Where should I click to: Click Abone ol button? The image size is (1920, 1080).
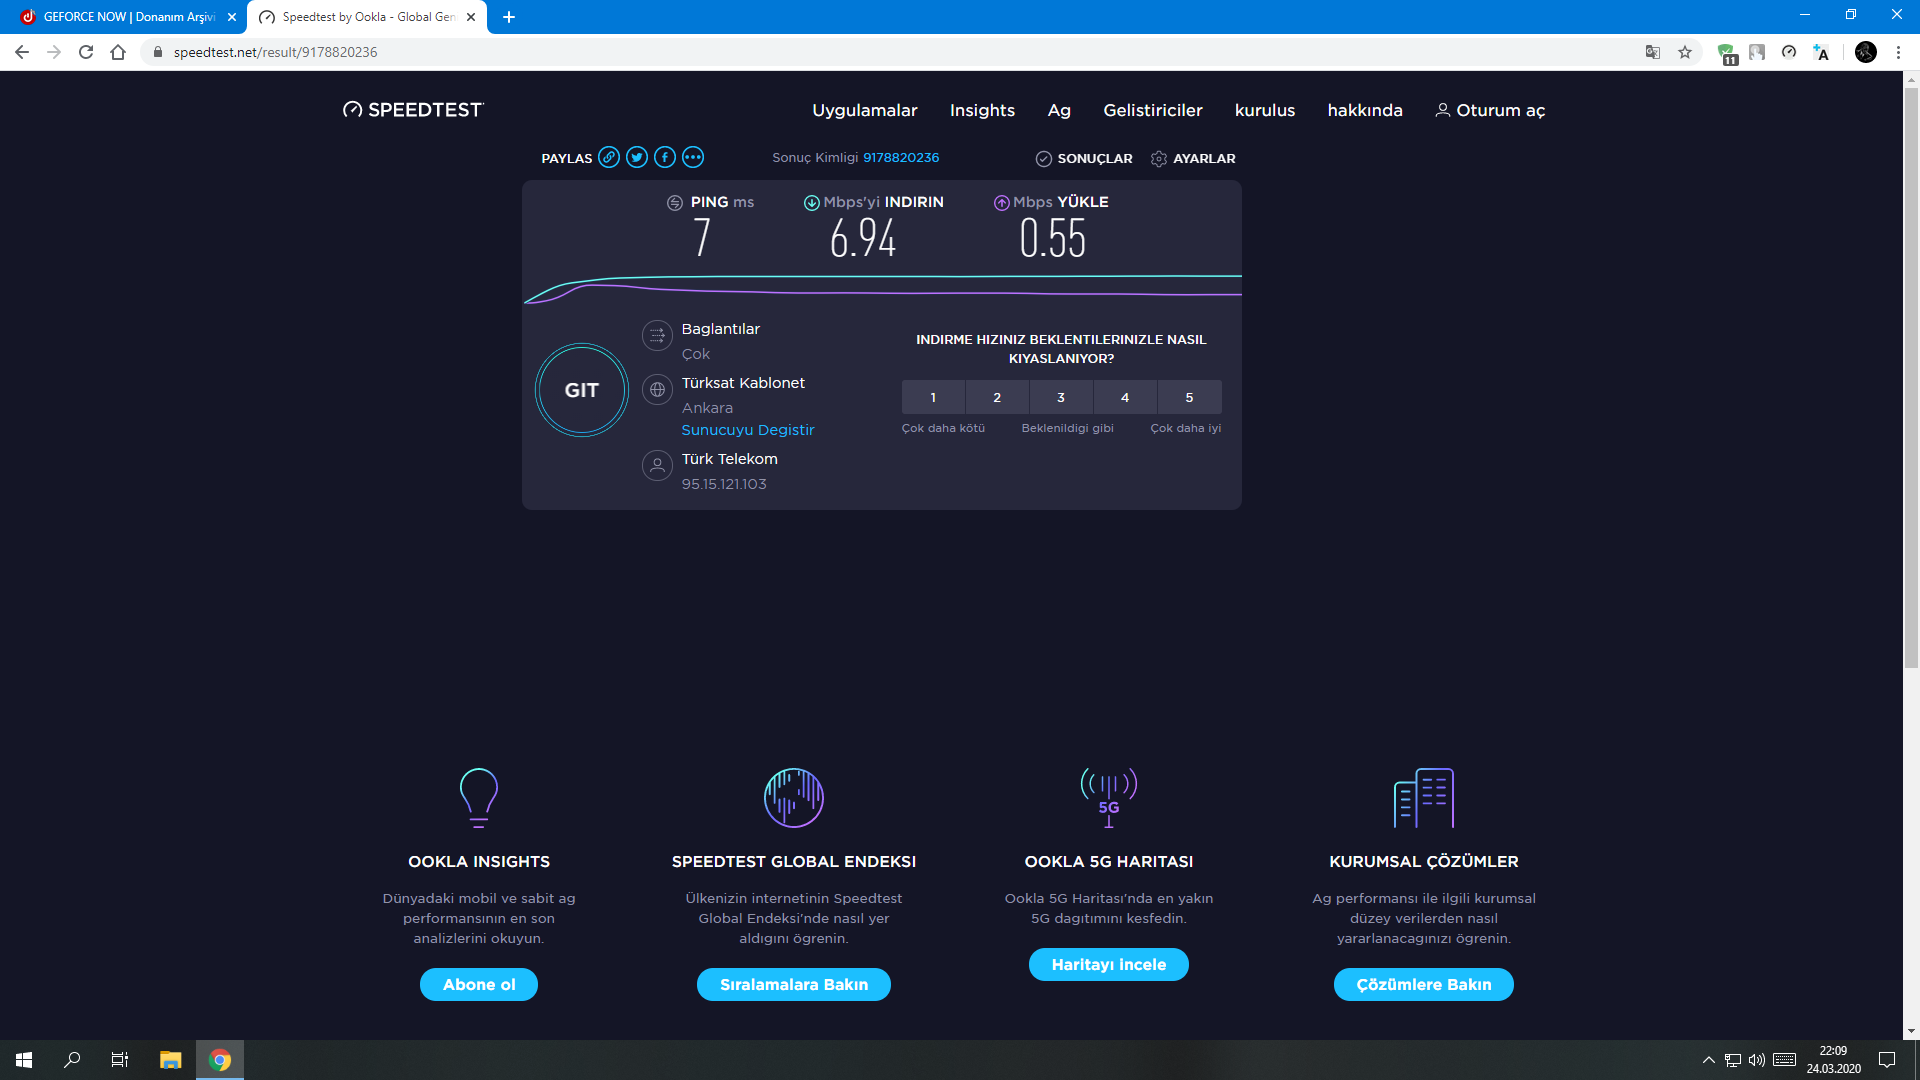pos(479,984)
